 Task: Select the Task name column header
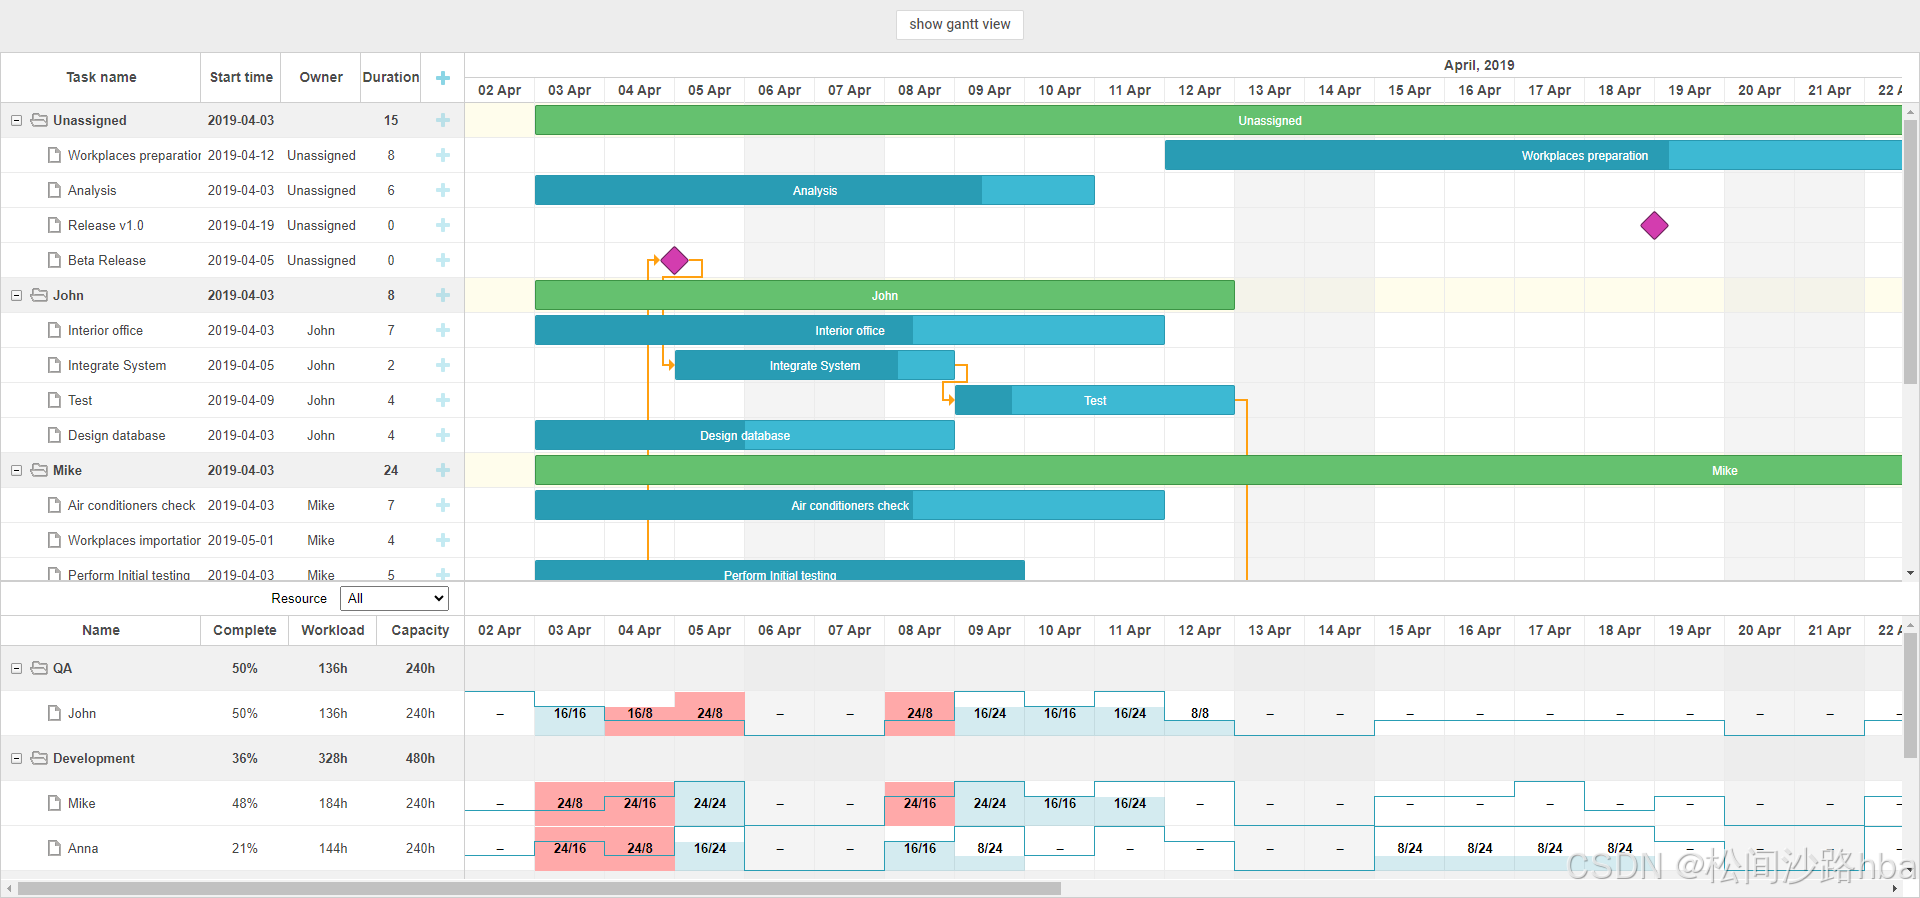(101, 77)
